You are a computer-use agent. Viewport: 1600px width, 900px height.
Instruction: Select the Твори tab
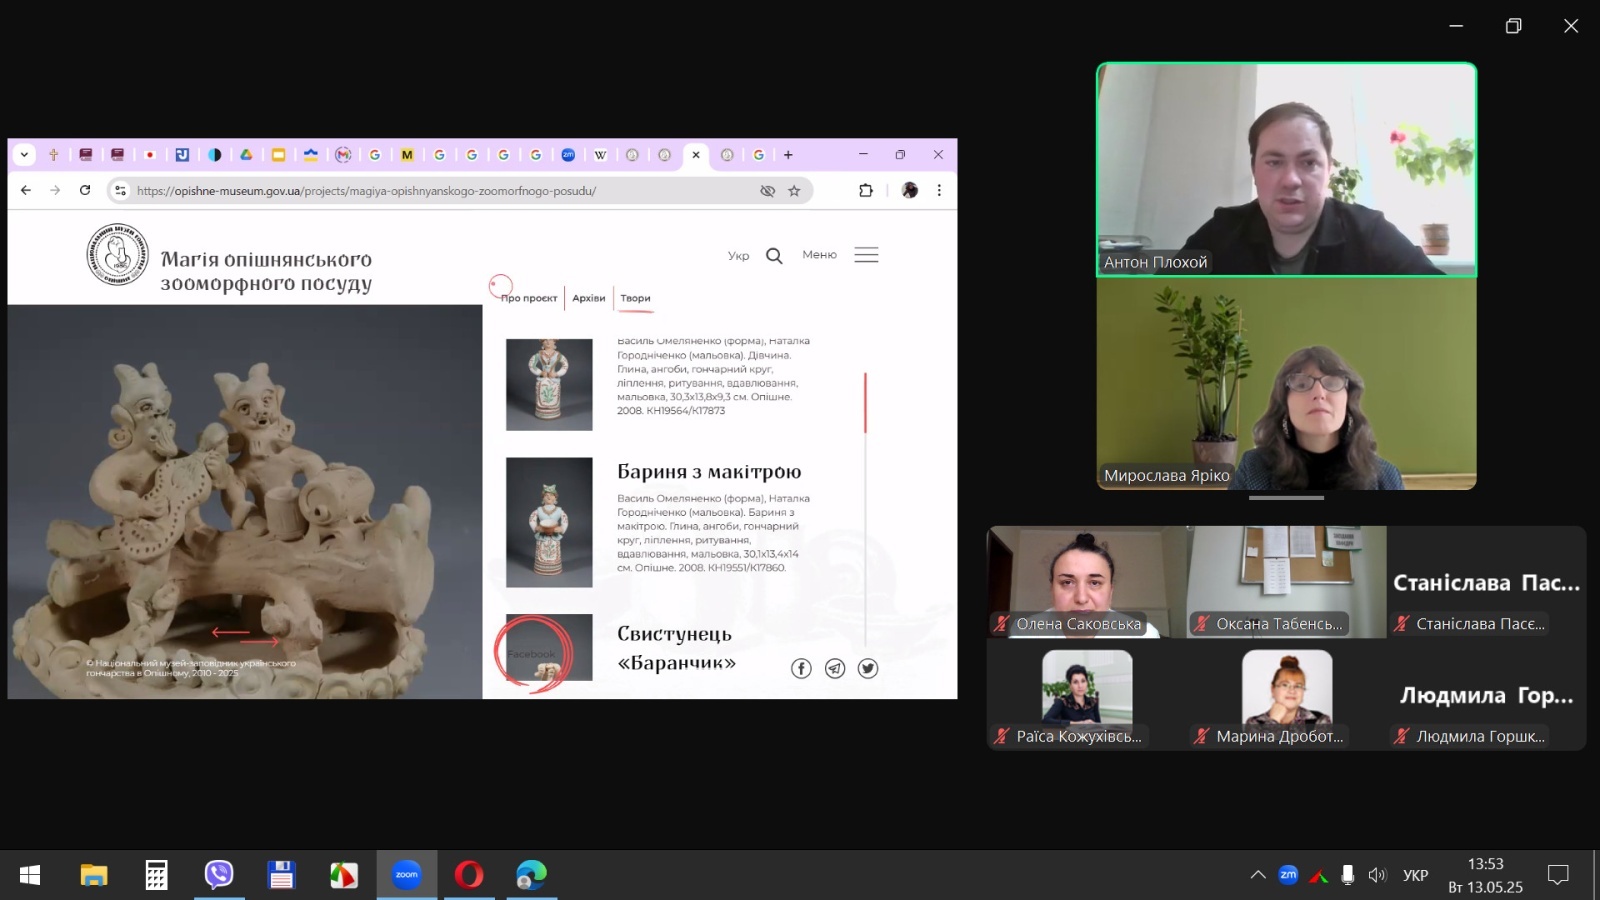click(635, 298)
